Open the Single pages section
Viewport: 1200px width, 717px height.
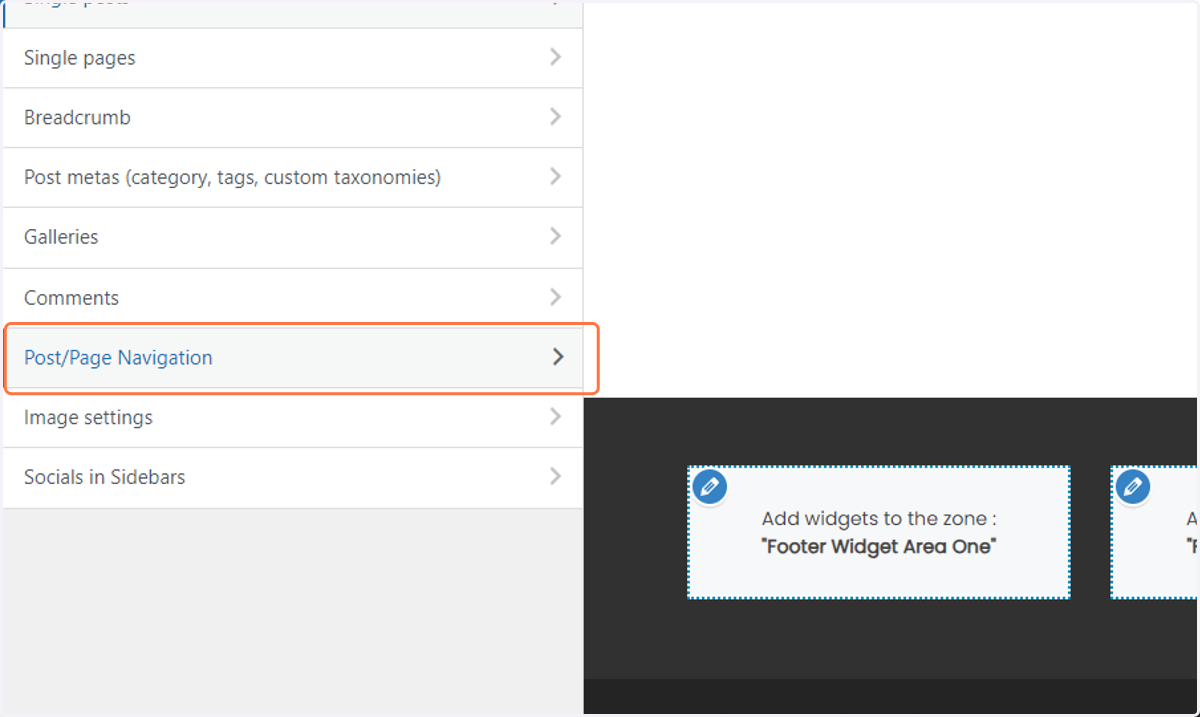click(293, 58)
